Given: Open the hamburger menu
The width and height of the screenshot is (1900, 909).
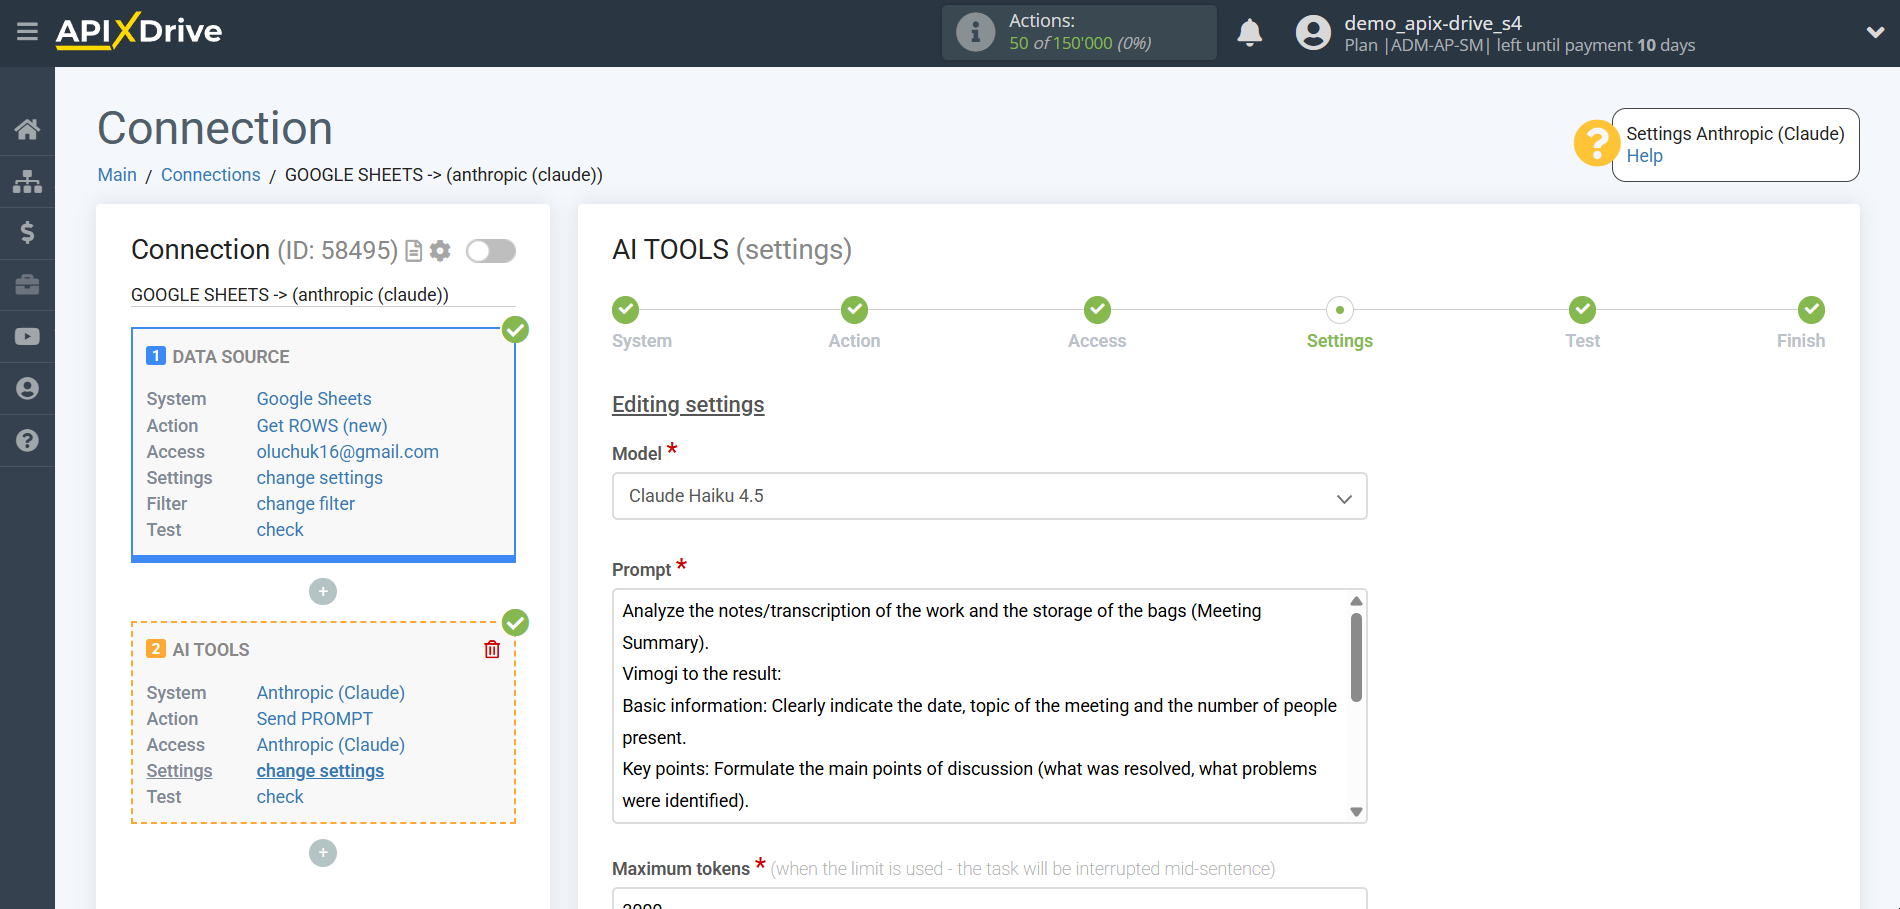Looking at the screenshot, I should coord(27,32).
